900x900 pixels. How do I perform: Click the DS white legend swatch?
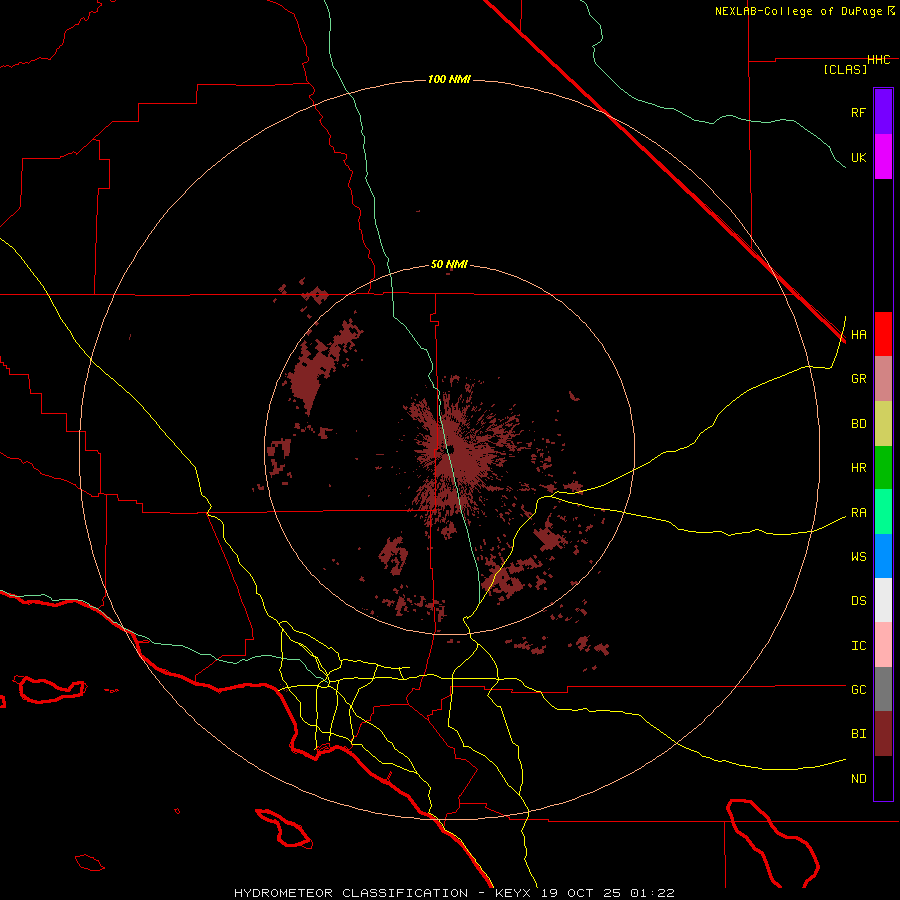[x=883, y=600]
